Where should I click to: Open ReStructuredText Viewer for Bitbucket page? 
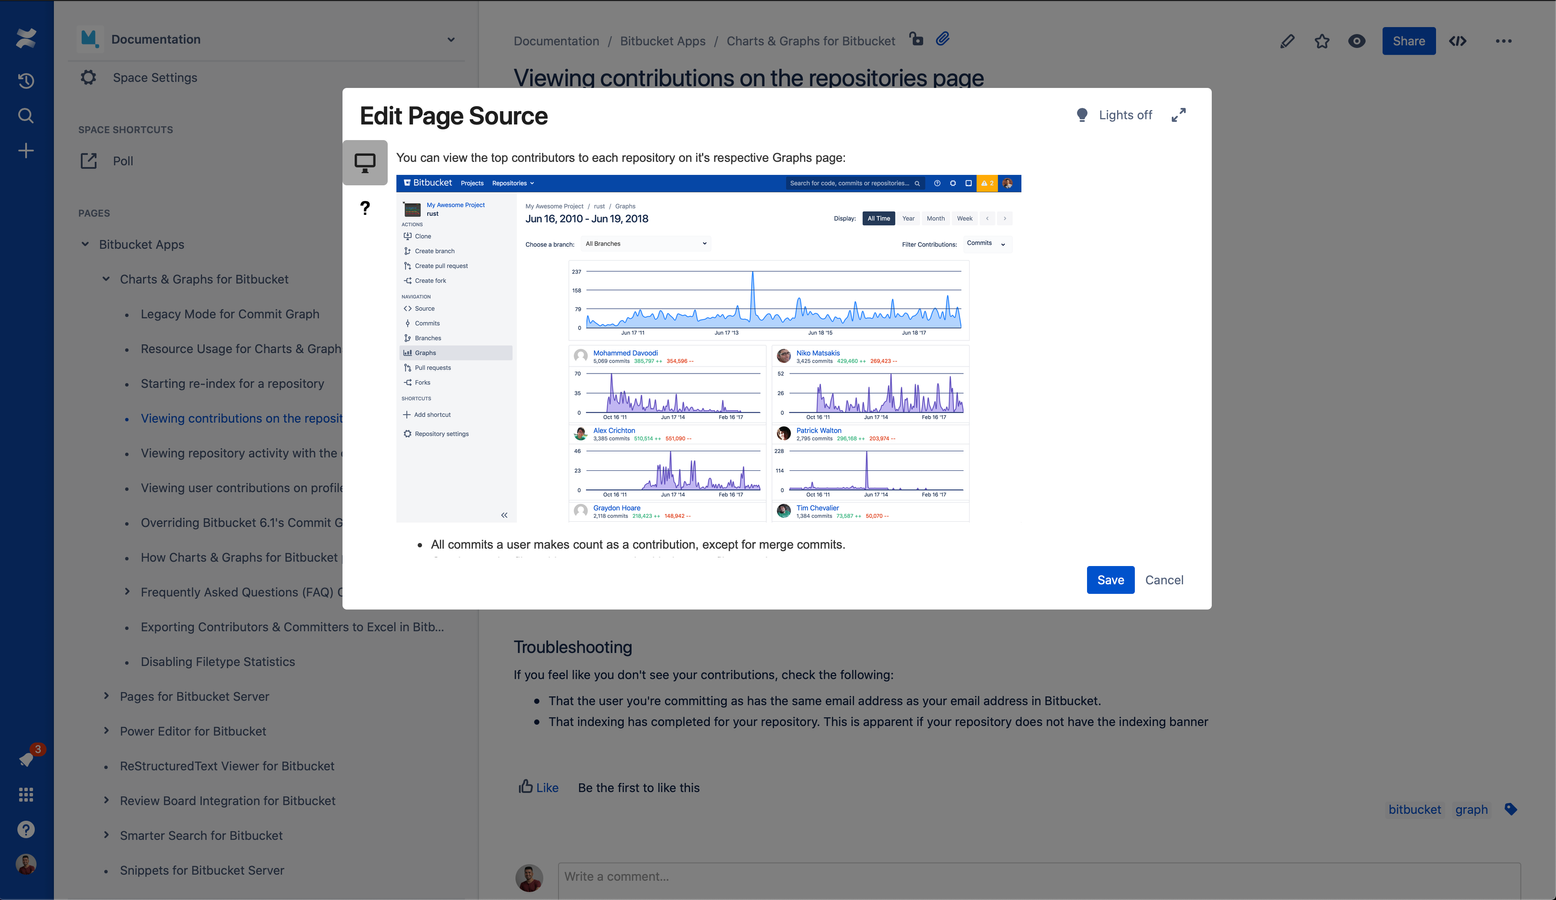tap(227, 766)
